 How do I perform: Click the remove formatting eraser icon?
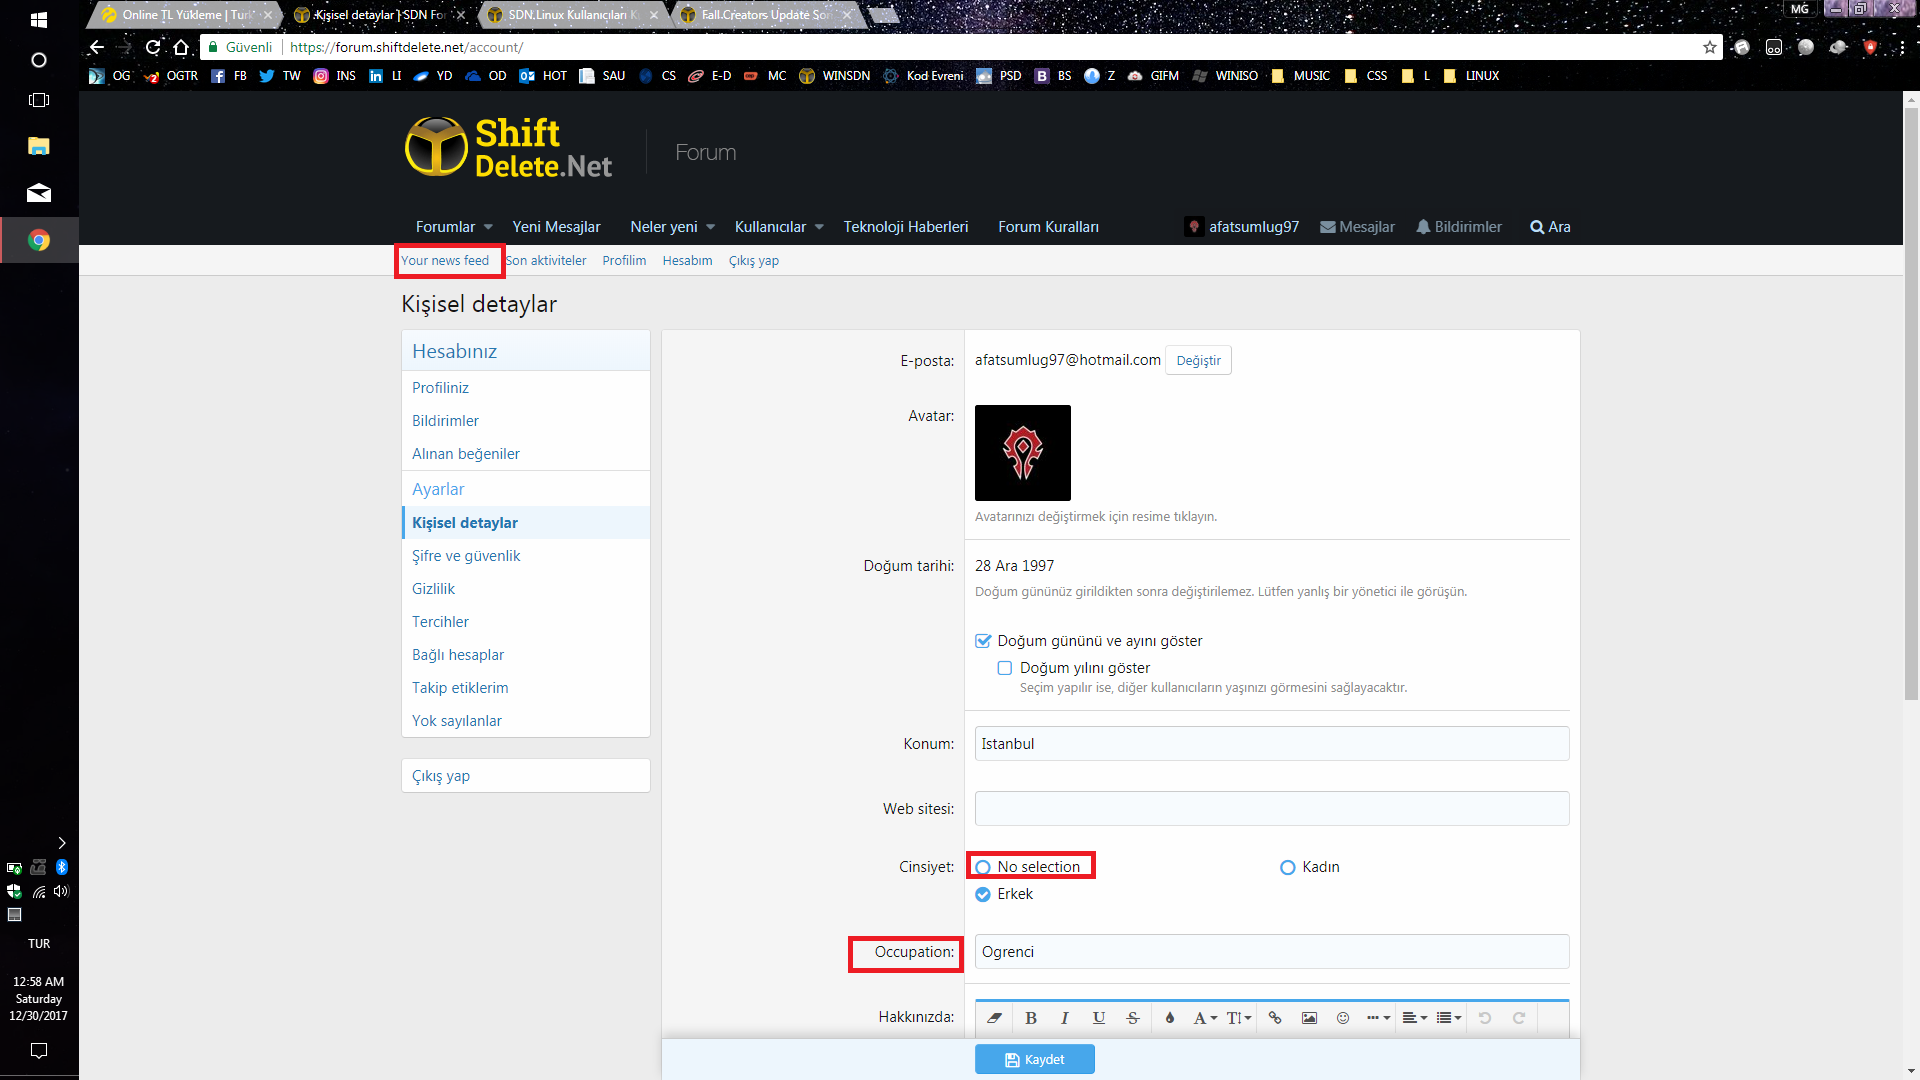tap(995, 1018)
